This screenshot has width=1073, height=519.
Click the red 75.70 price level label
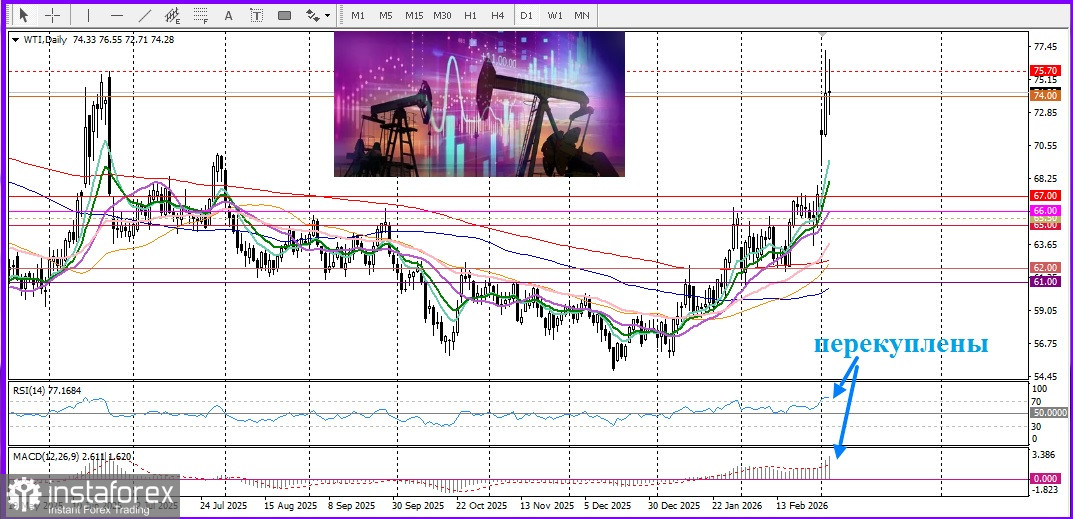tap(1044, 71)
